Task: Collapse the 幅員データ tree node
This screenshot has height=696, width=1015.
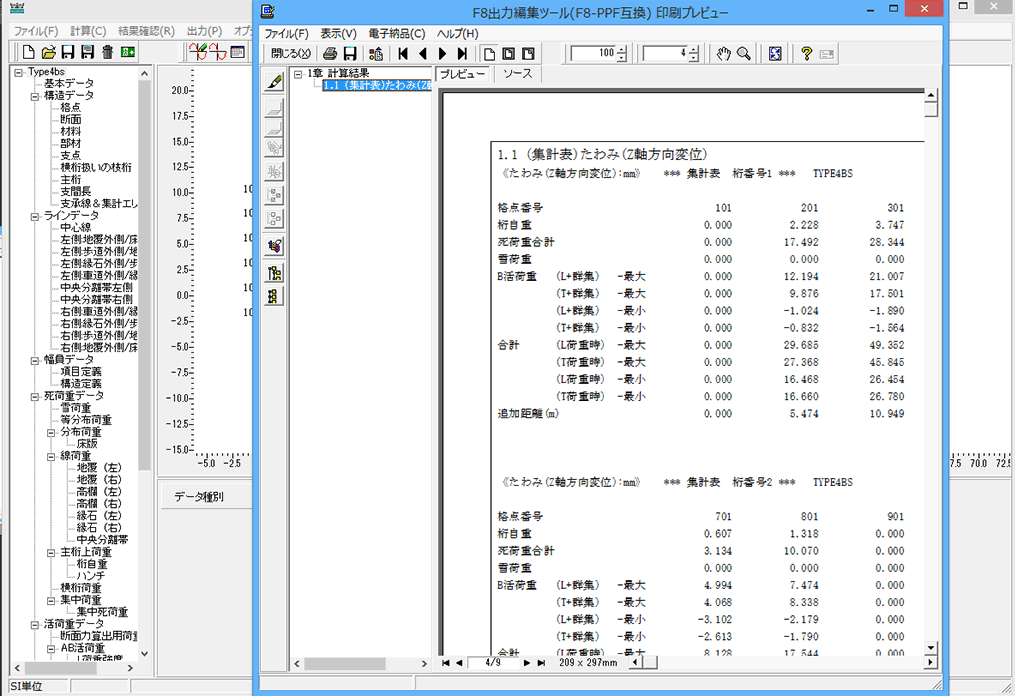Action: [35, 360]
